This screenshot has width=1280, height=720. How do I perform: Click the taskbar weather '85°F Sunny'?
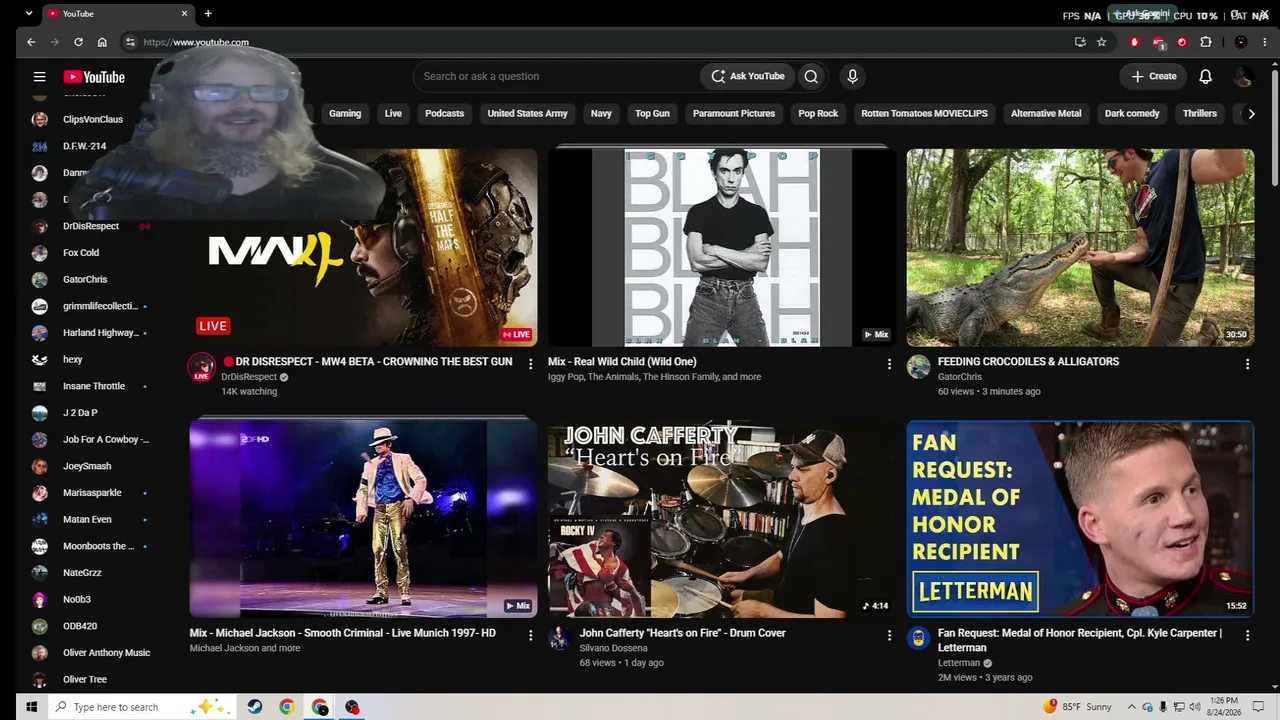point(1078,707)
